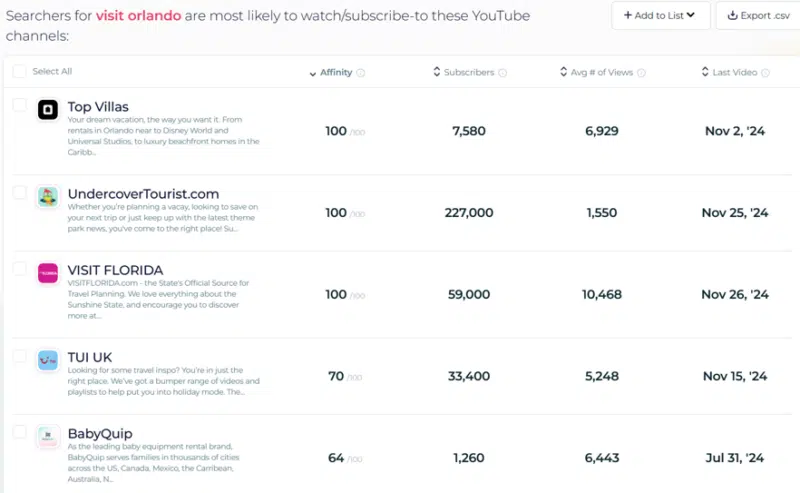Open UndercoverTourist.com channel avatar icon

point(48,197)
